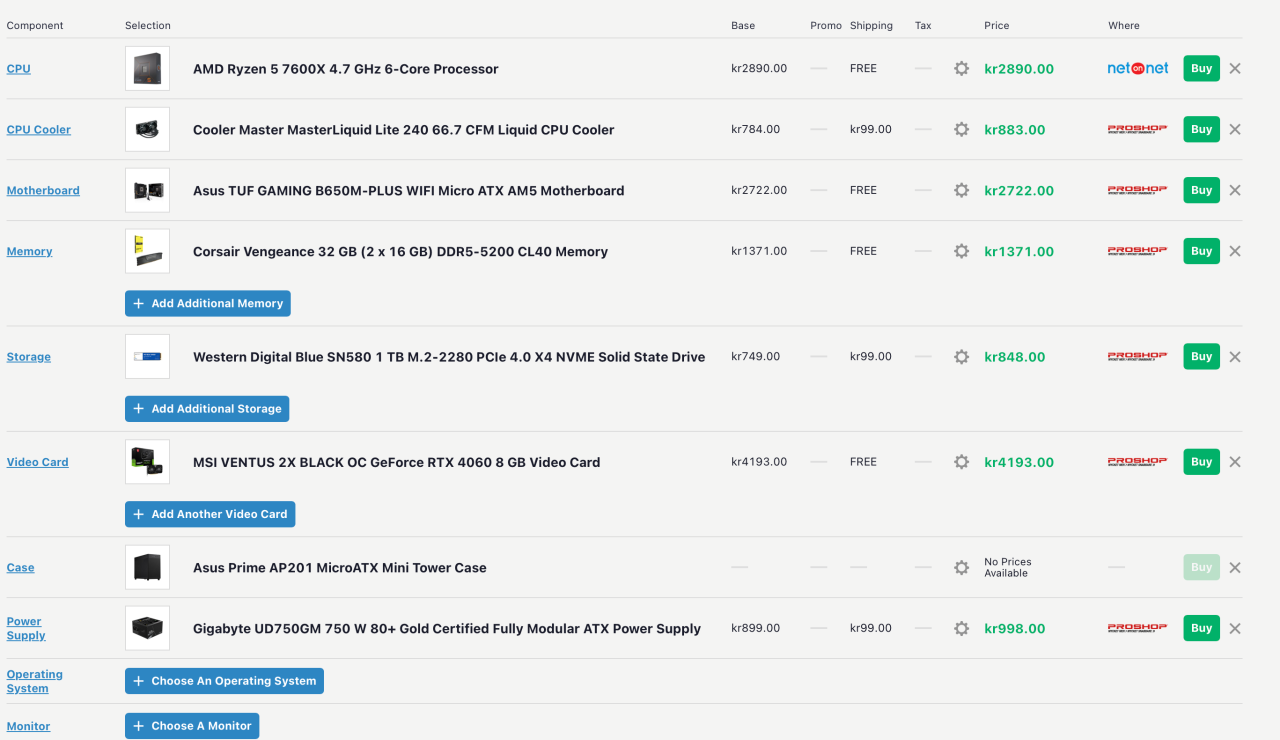Delete the Asus Prime AP201 case

pos(1235,568)
